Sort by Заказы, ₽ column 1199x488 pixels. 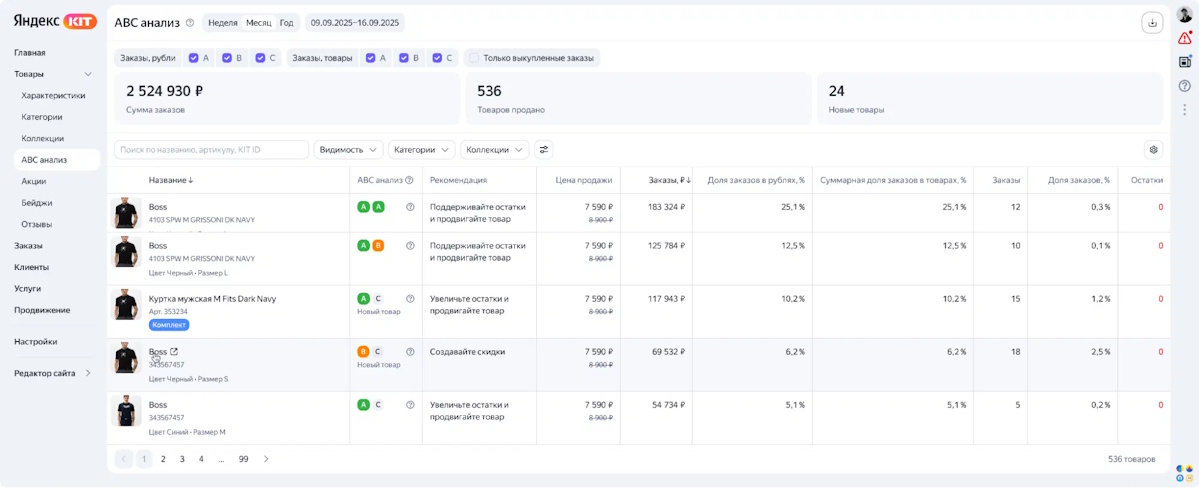click(x=669, y=181)
